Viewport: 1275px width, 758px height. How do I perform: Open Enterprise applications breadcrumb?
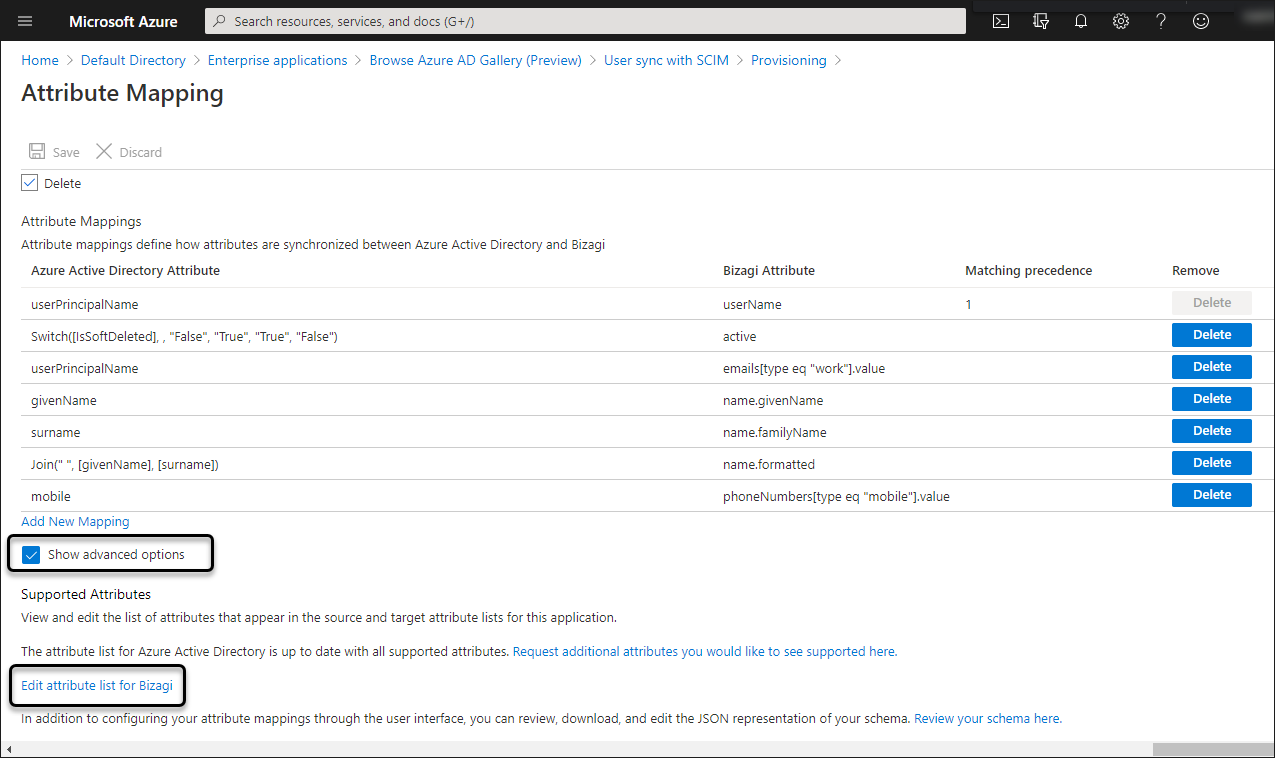277,60
